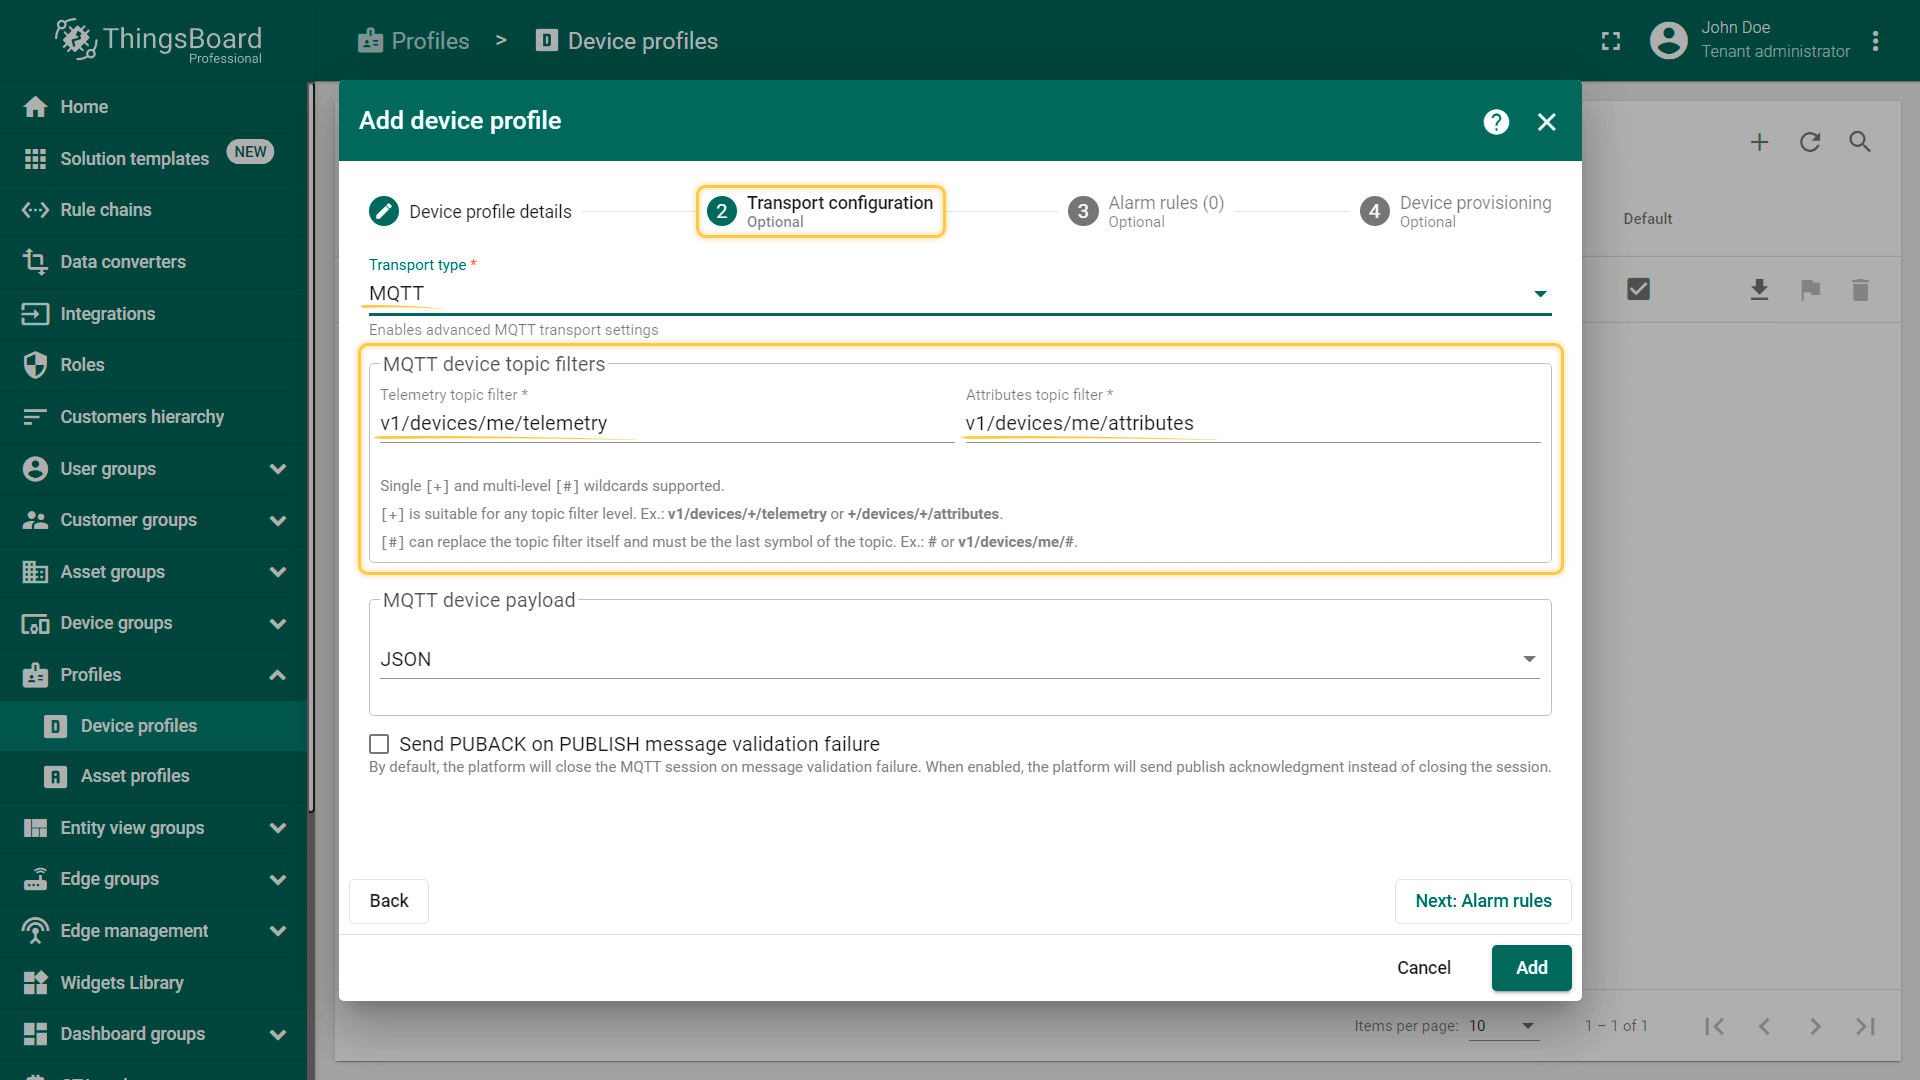The width and height of the screenshot is (1920, 1080).
Task: Click the Back button
Action: point(389,901)
